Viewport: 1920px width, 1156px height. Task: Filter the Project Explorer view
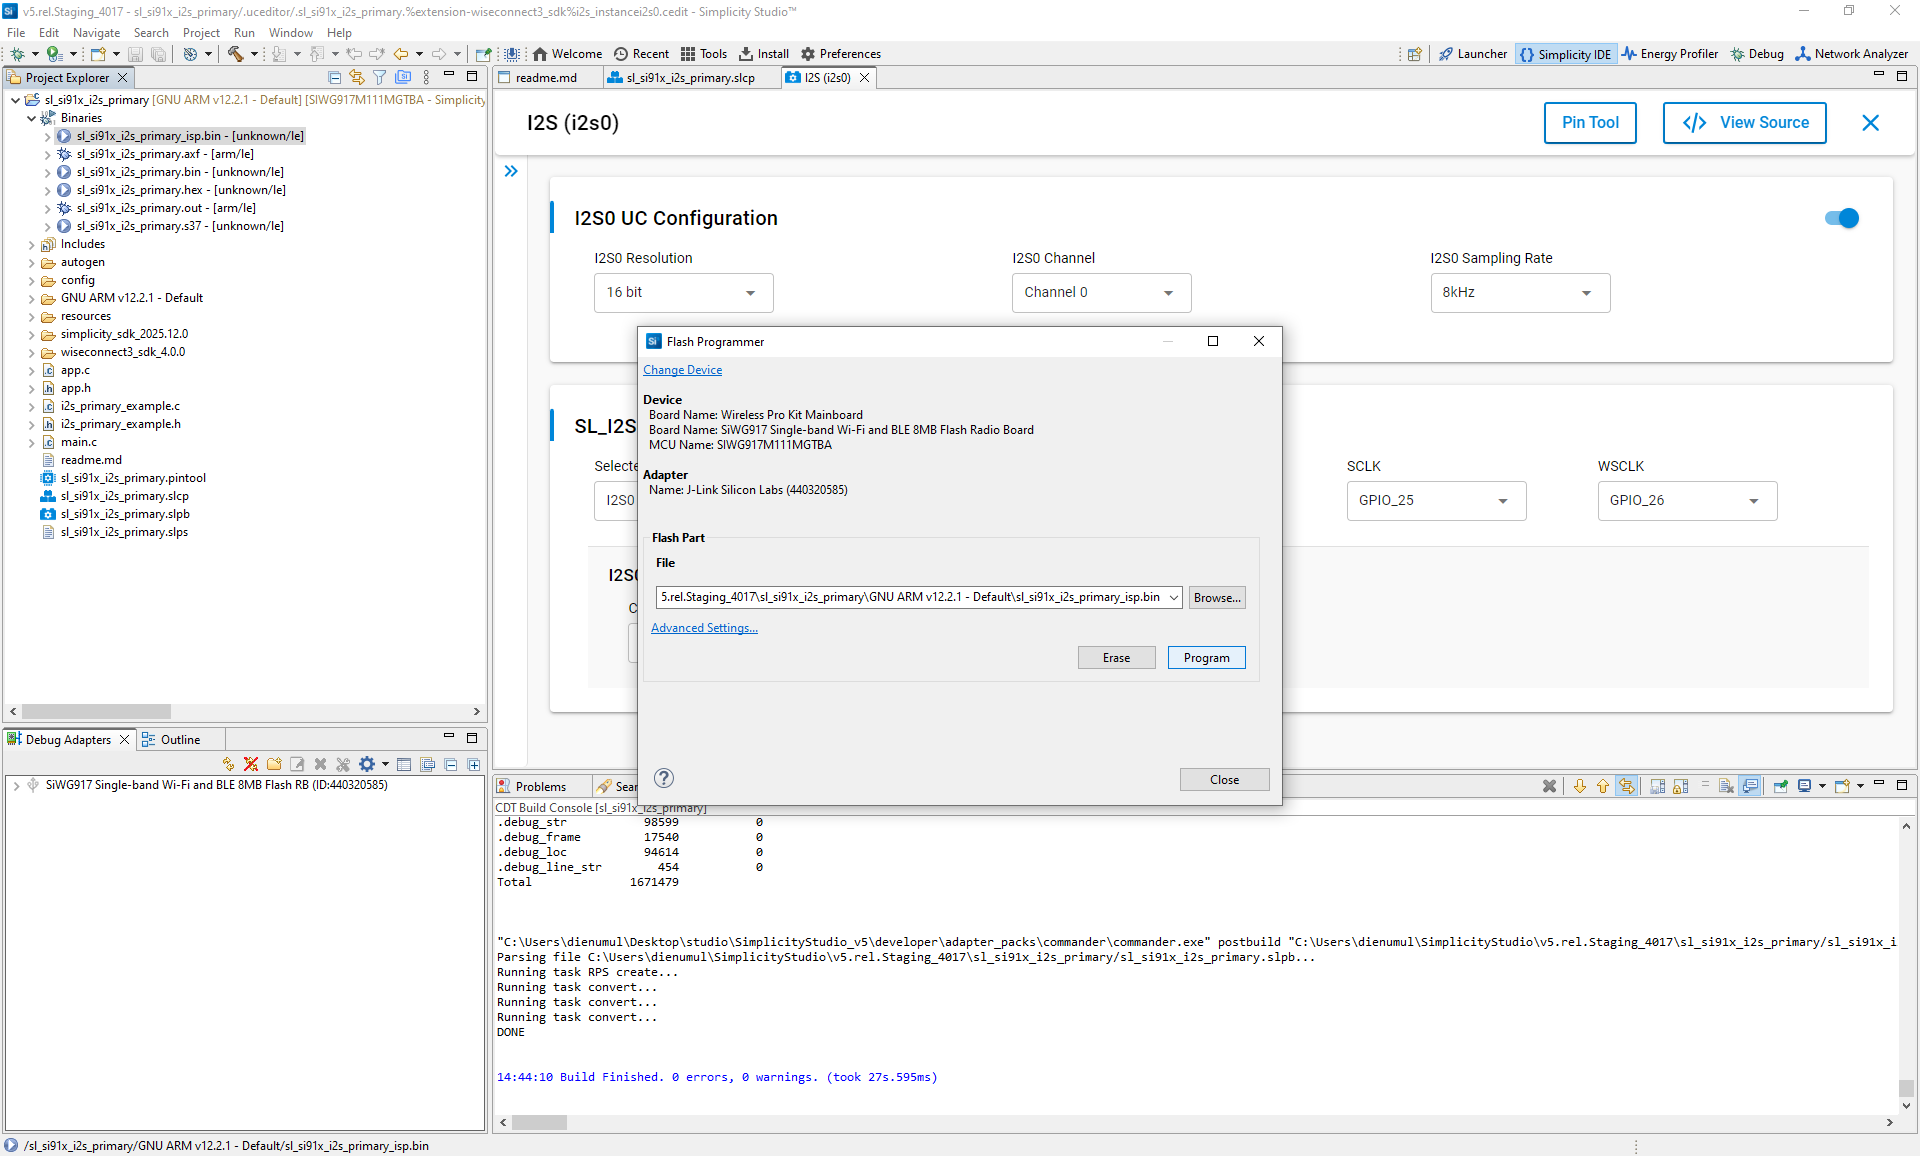pos(379,77)
